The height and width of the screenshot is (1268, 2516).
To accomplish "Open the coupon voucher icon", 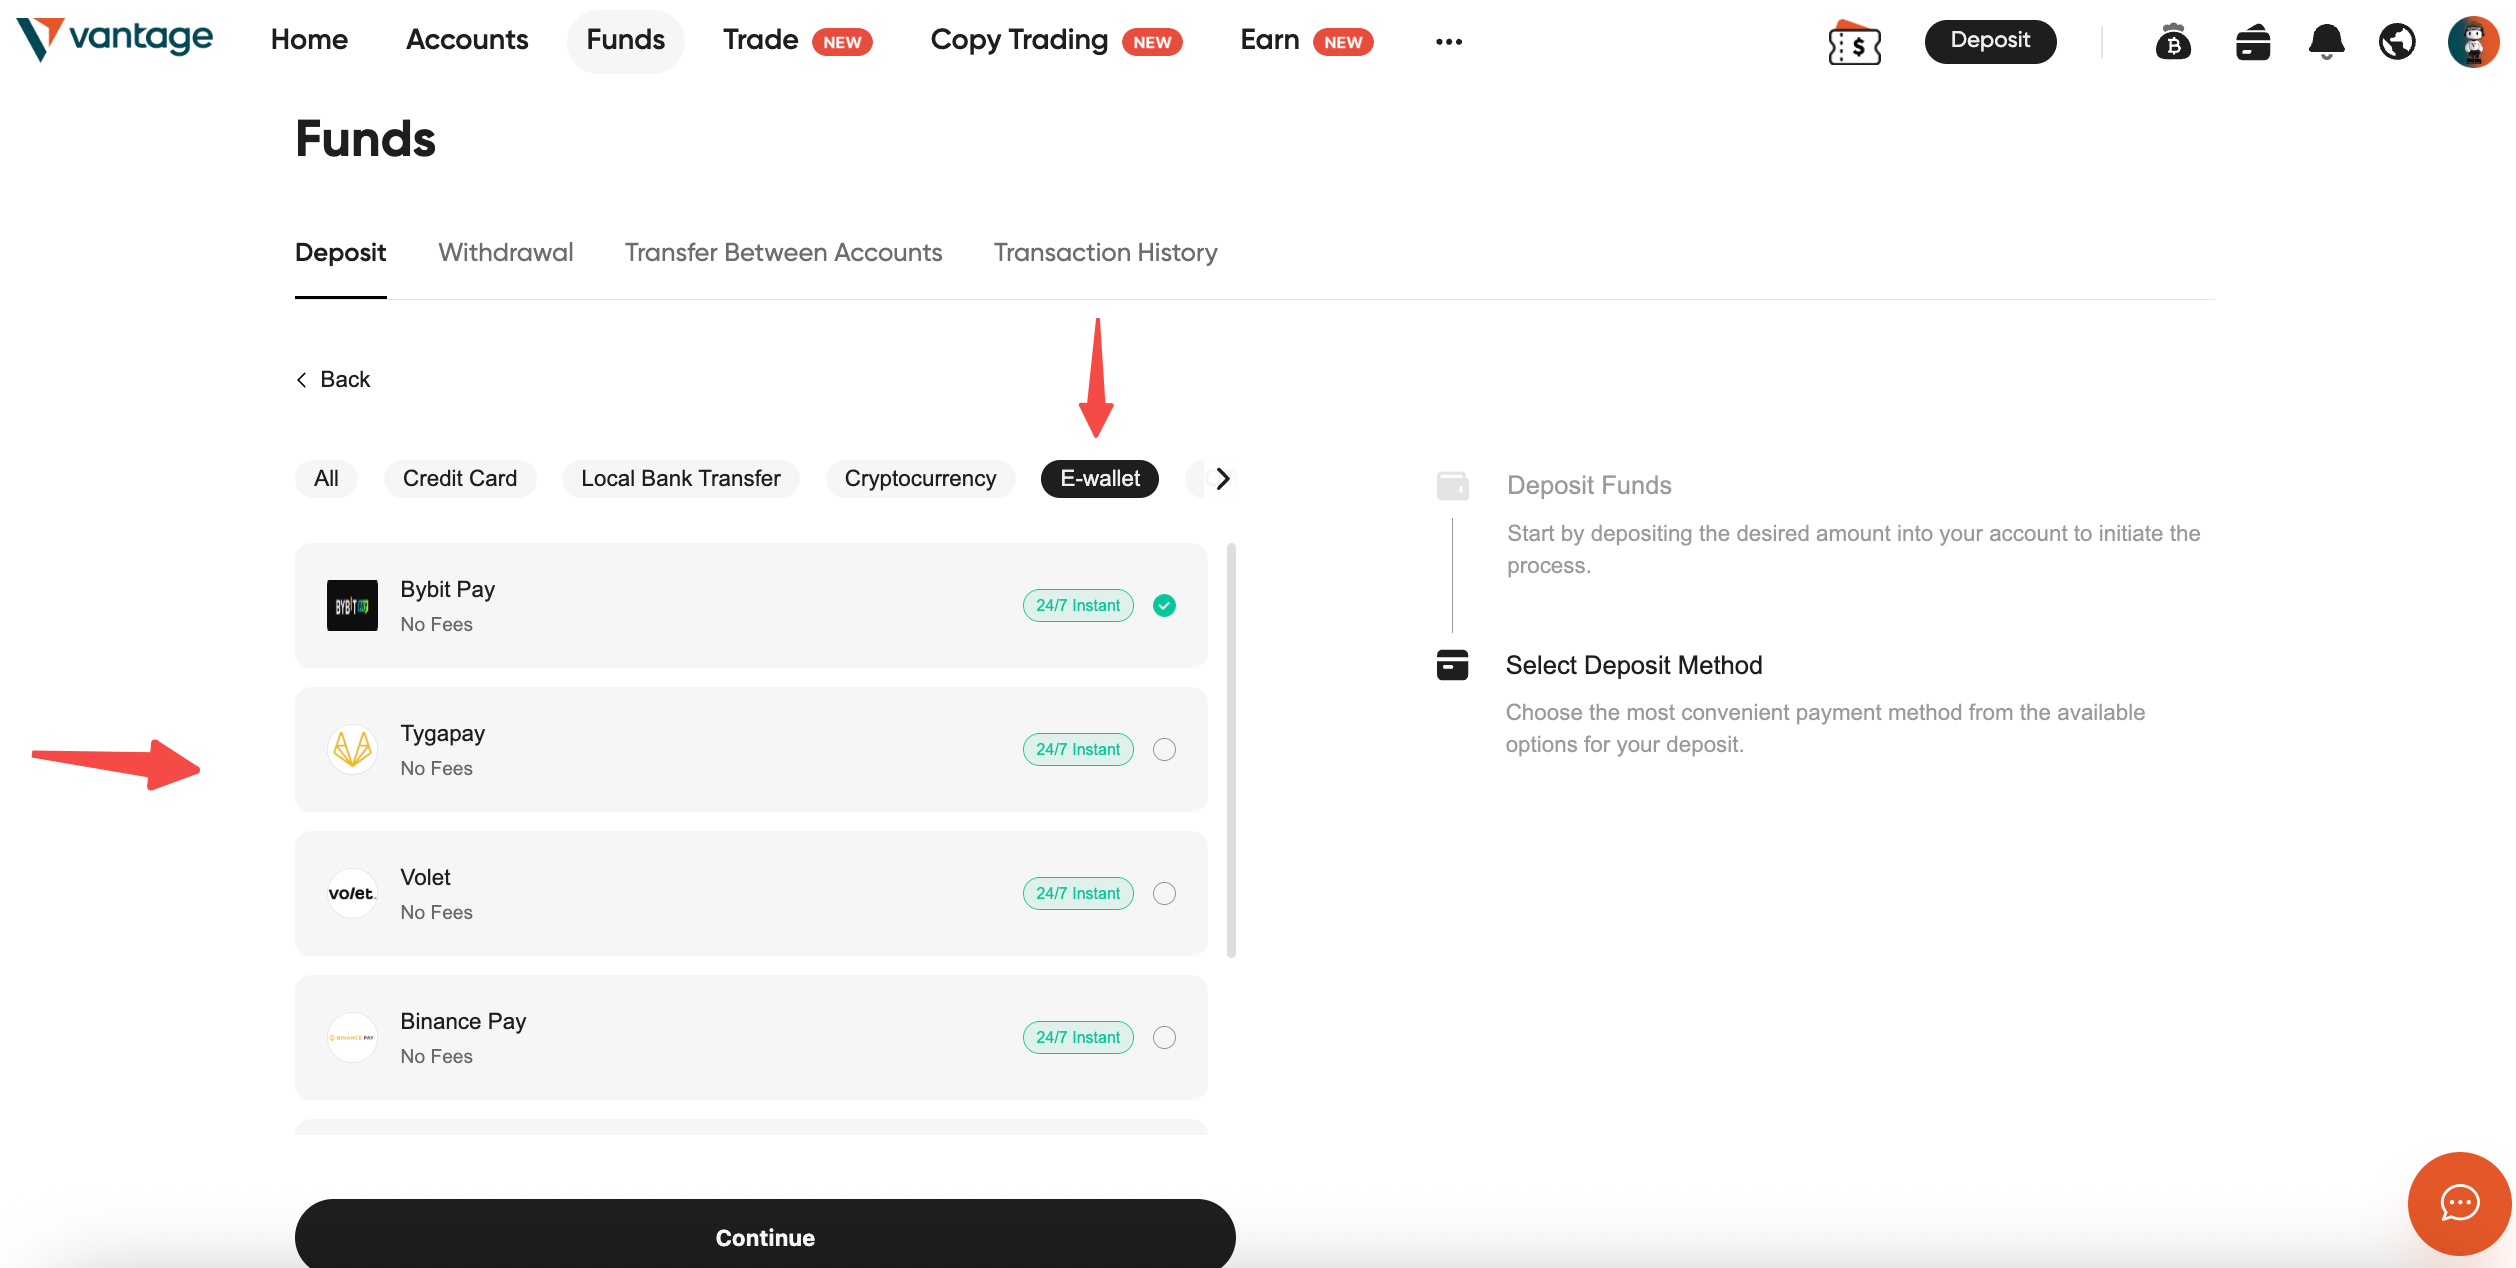I will click(x=1854, y=42).
